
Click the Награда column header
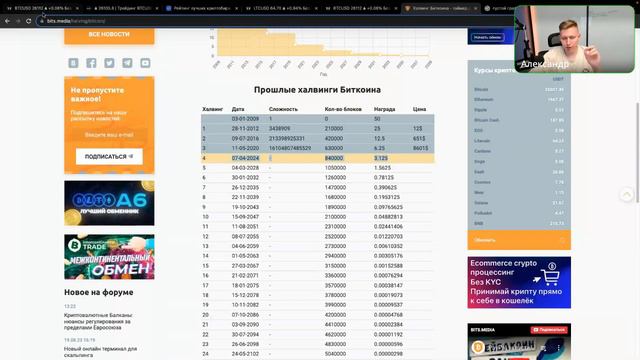pyautogui.click(x=384, y=109)
